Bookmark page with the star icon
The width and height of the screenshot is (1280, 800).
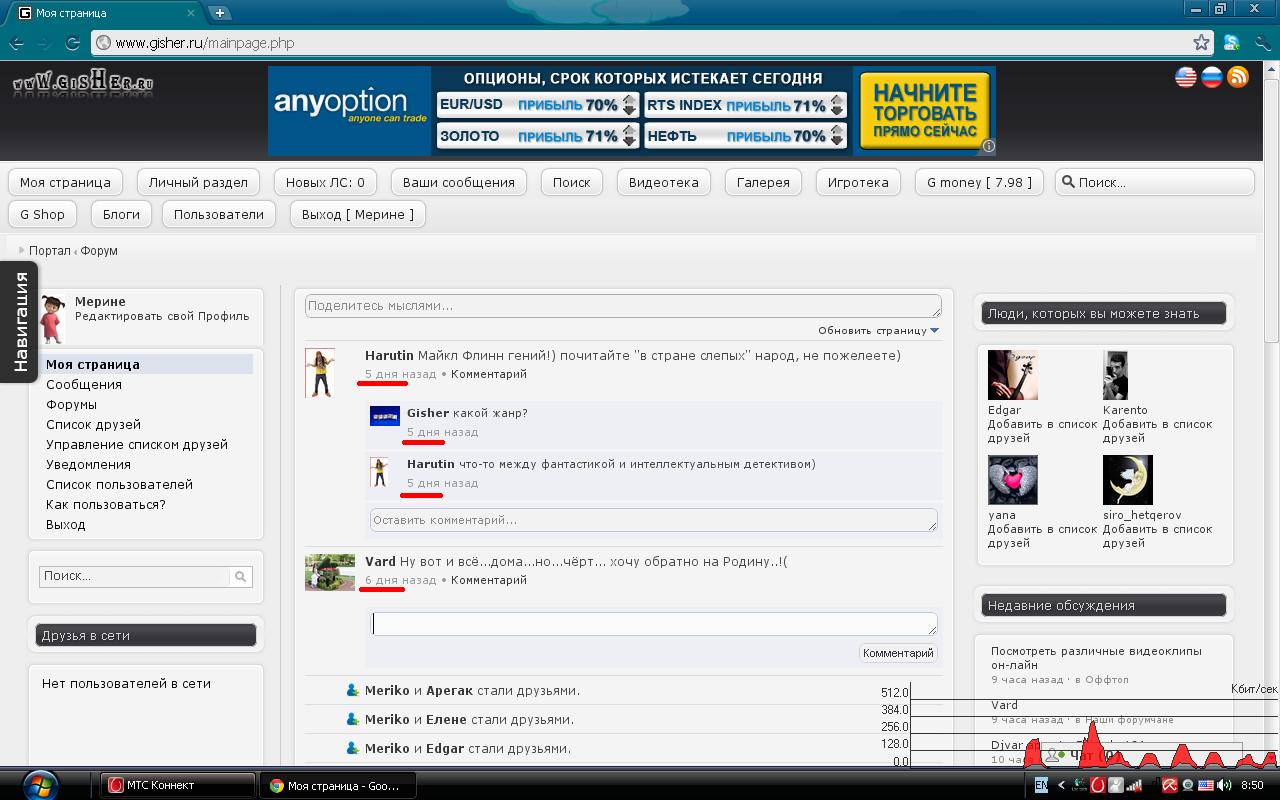pos(1201,43)
